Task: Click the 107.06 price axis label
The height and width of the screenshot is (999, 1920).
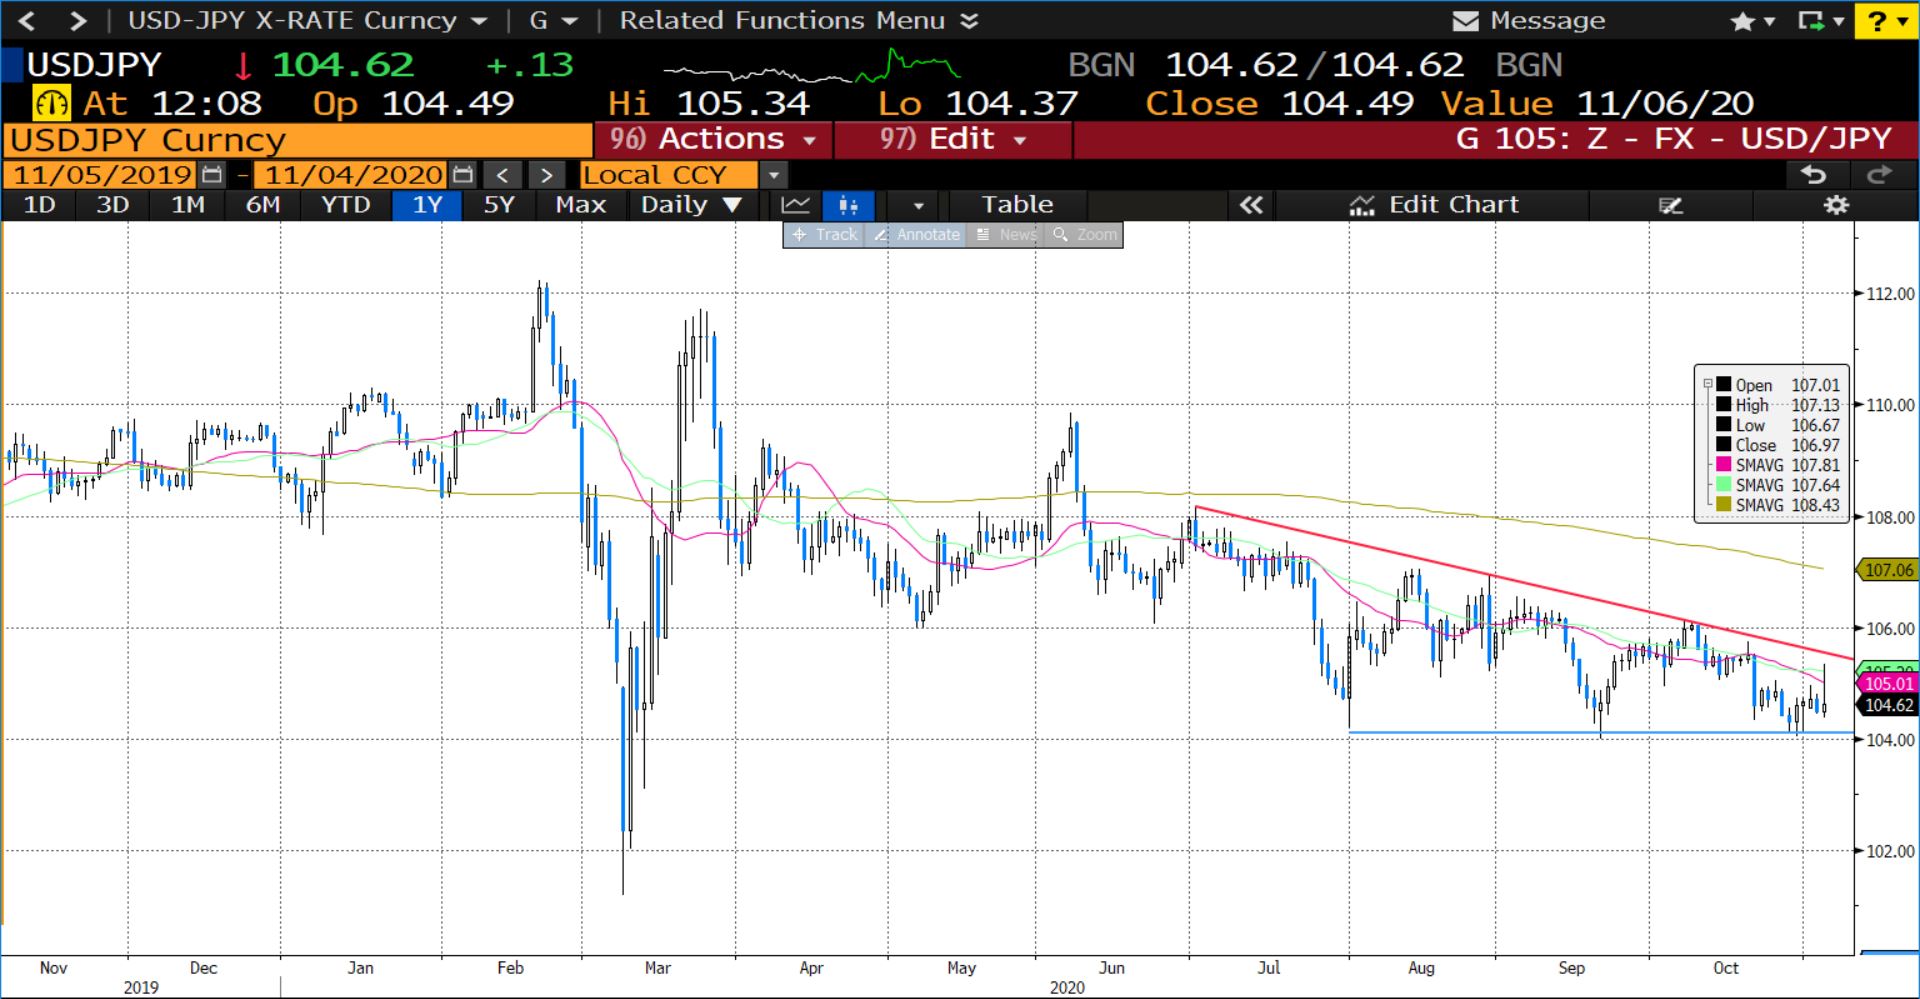Action: pos(1887,570)
